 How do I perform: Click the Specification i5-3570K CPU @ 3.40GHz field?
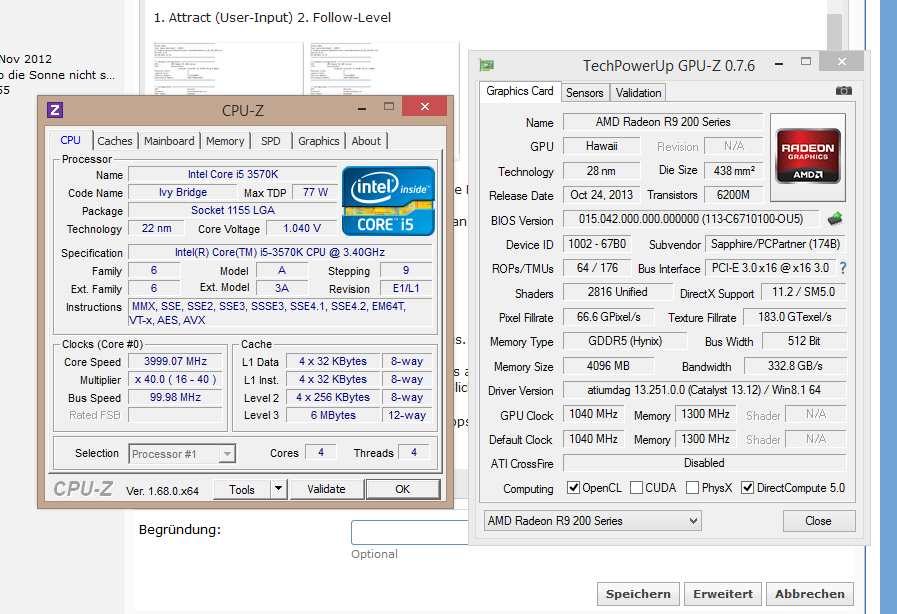pyautogui.click(x=280, y=252)
